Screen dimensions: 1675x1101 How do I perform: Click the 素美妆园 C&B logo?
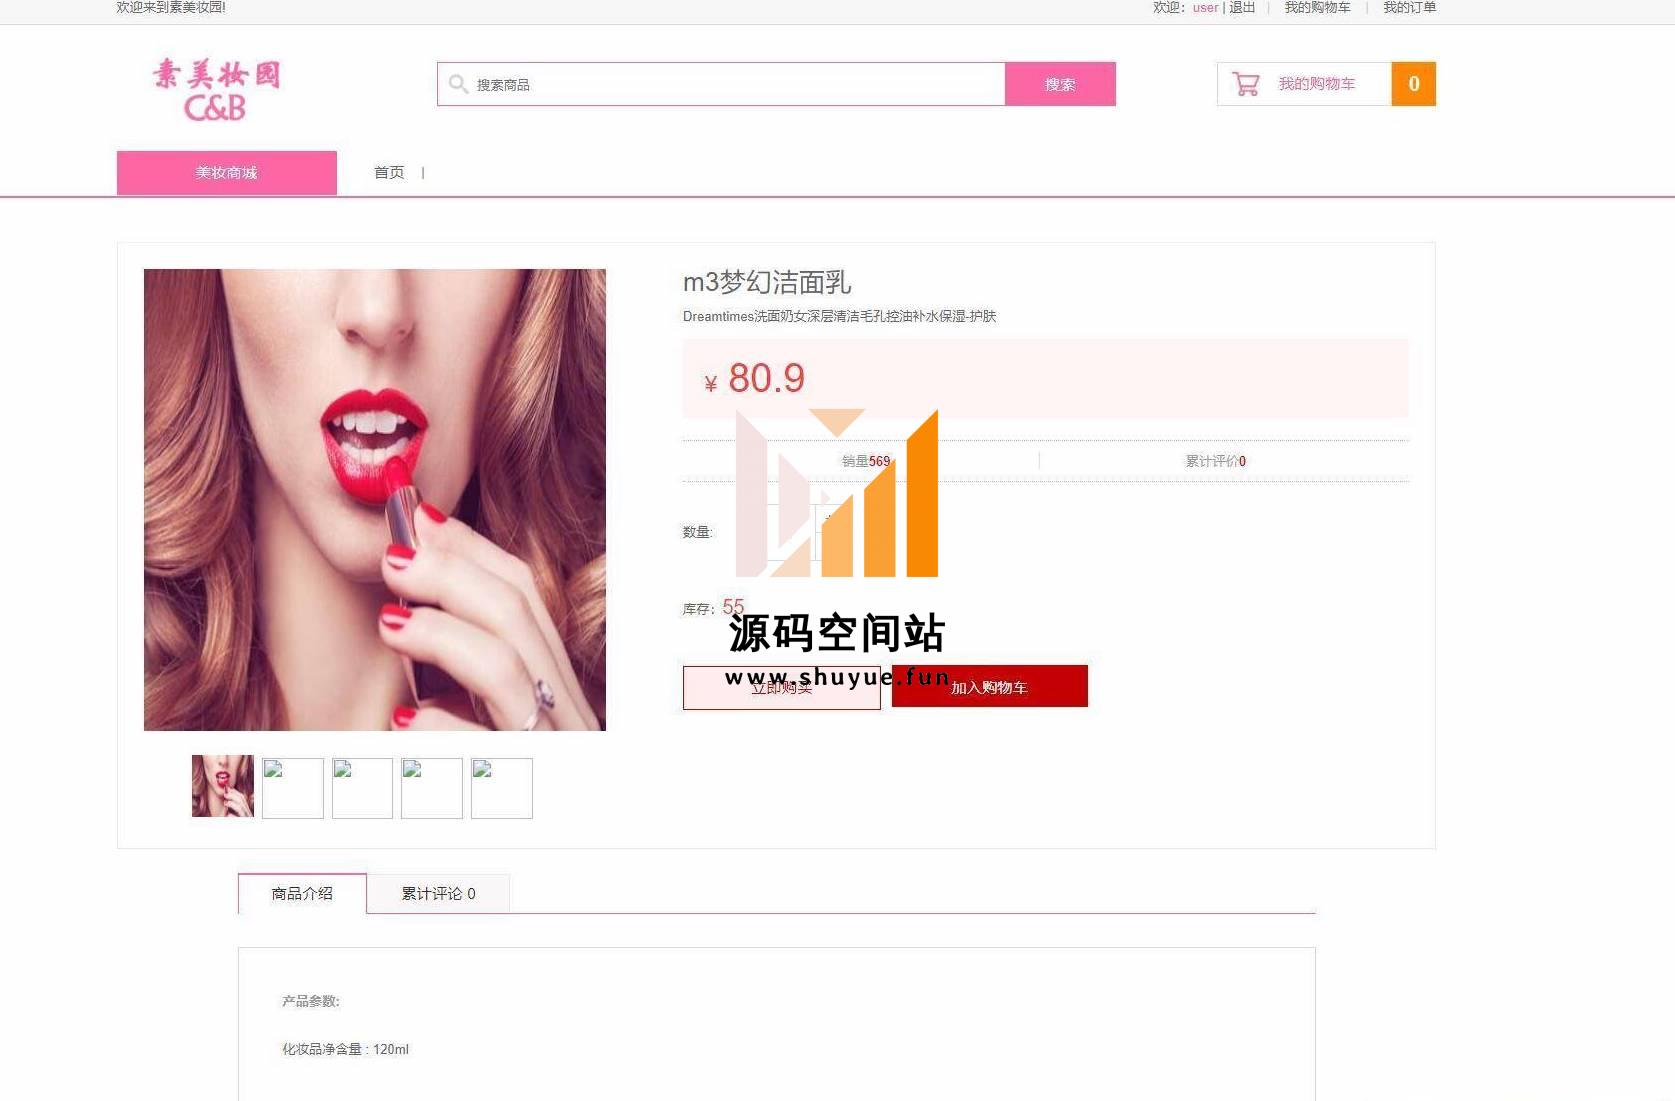point(216,90)
